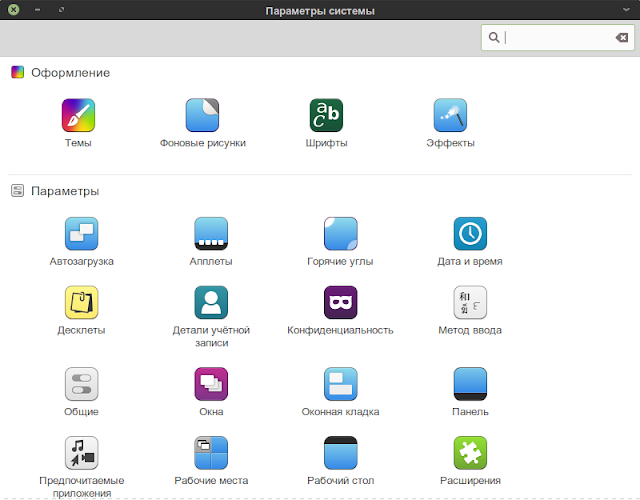Open the Эффекты magic wand icon
Screen dimensions: 640x500
pyautogui.click(x=450, y=115)
